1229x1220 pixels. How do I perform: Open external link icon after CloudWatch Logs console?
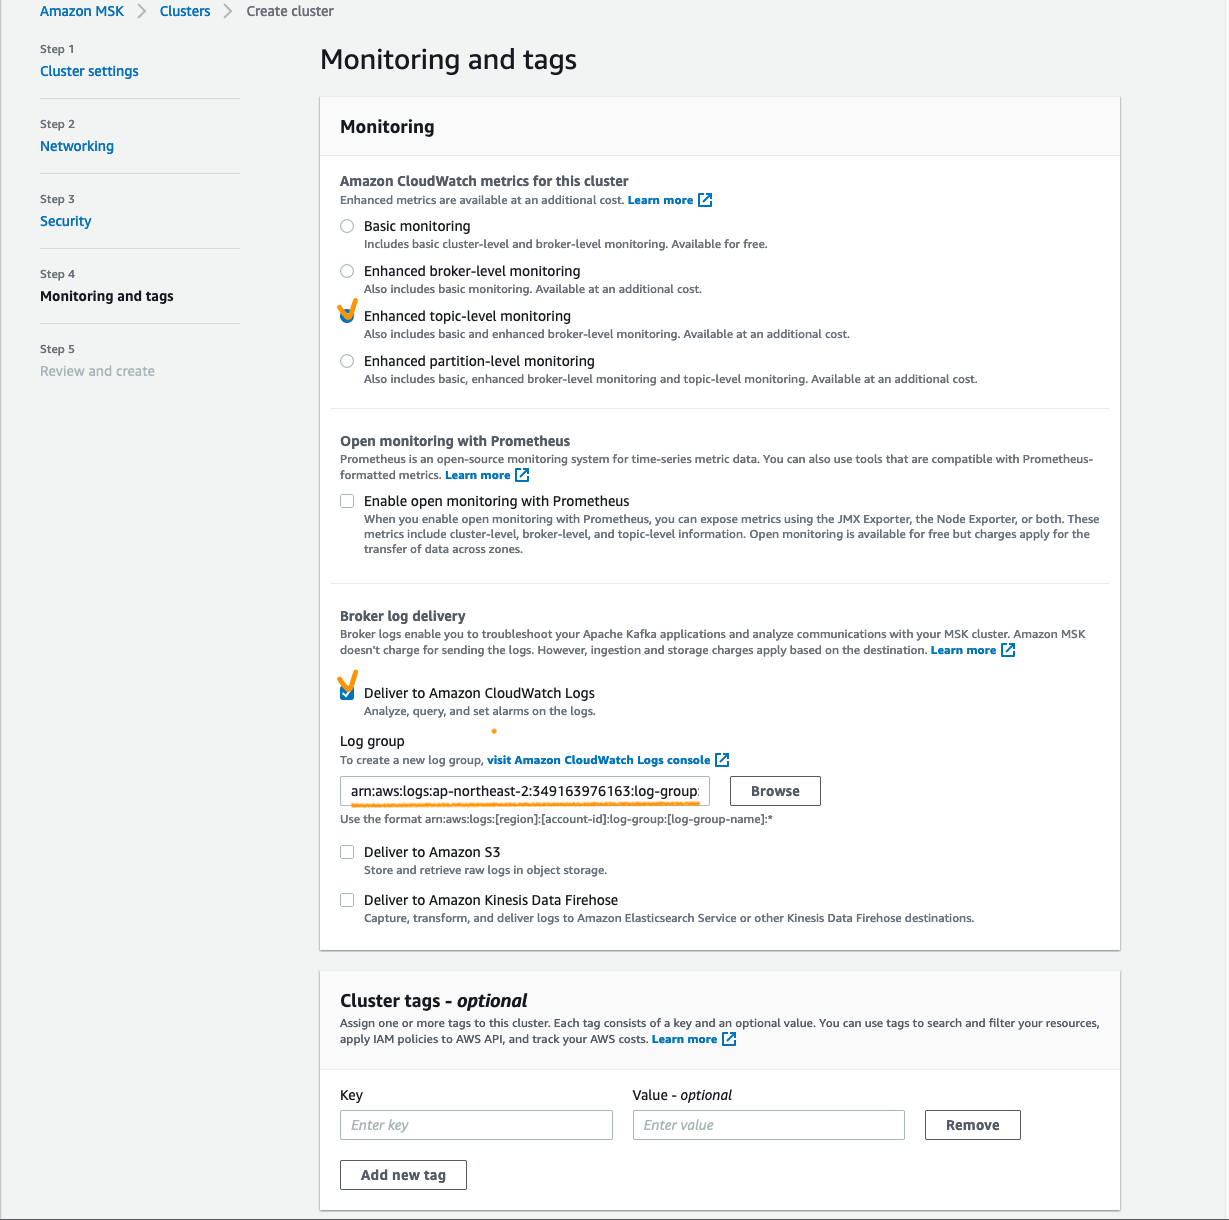pyautogui.click(x=722, y=760)
